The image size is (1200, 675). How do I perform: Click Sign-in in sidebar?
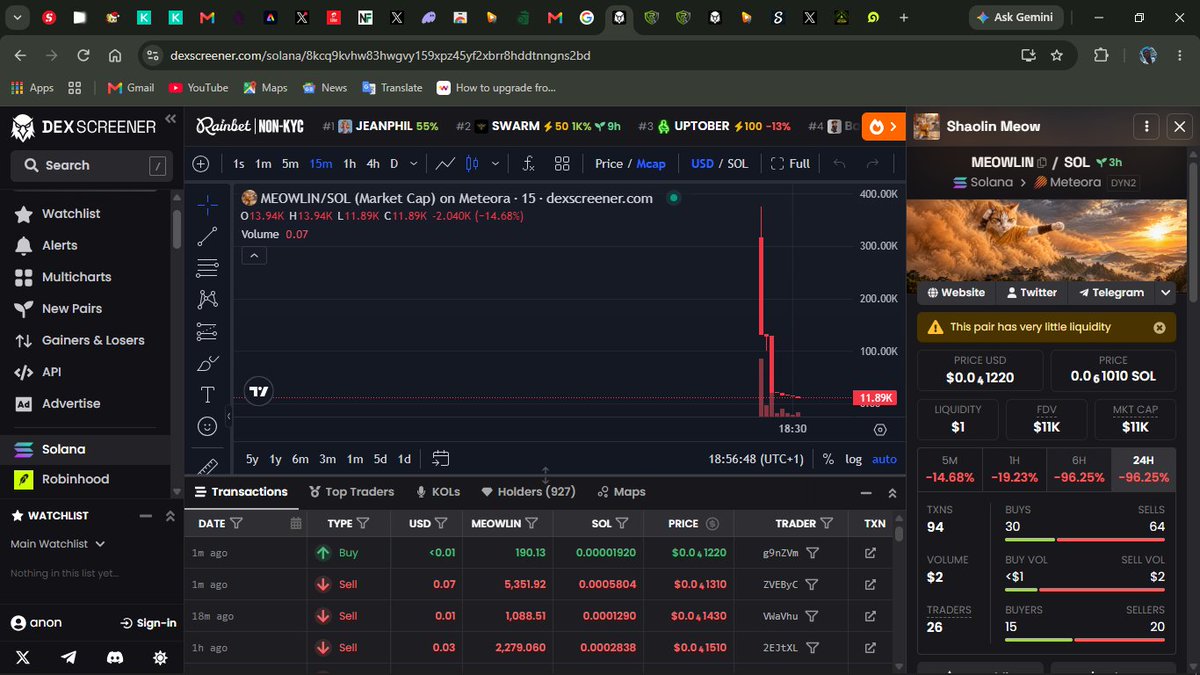[x=148, y=623]
